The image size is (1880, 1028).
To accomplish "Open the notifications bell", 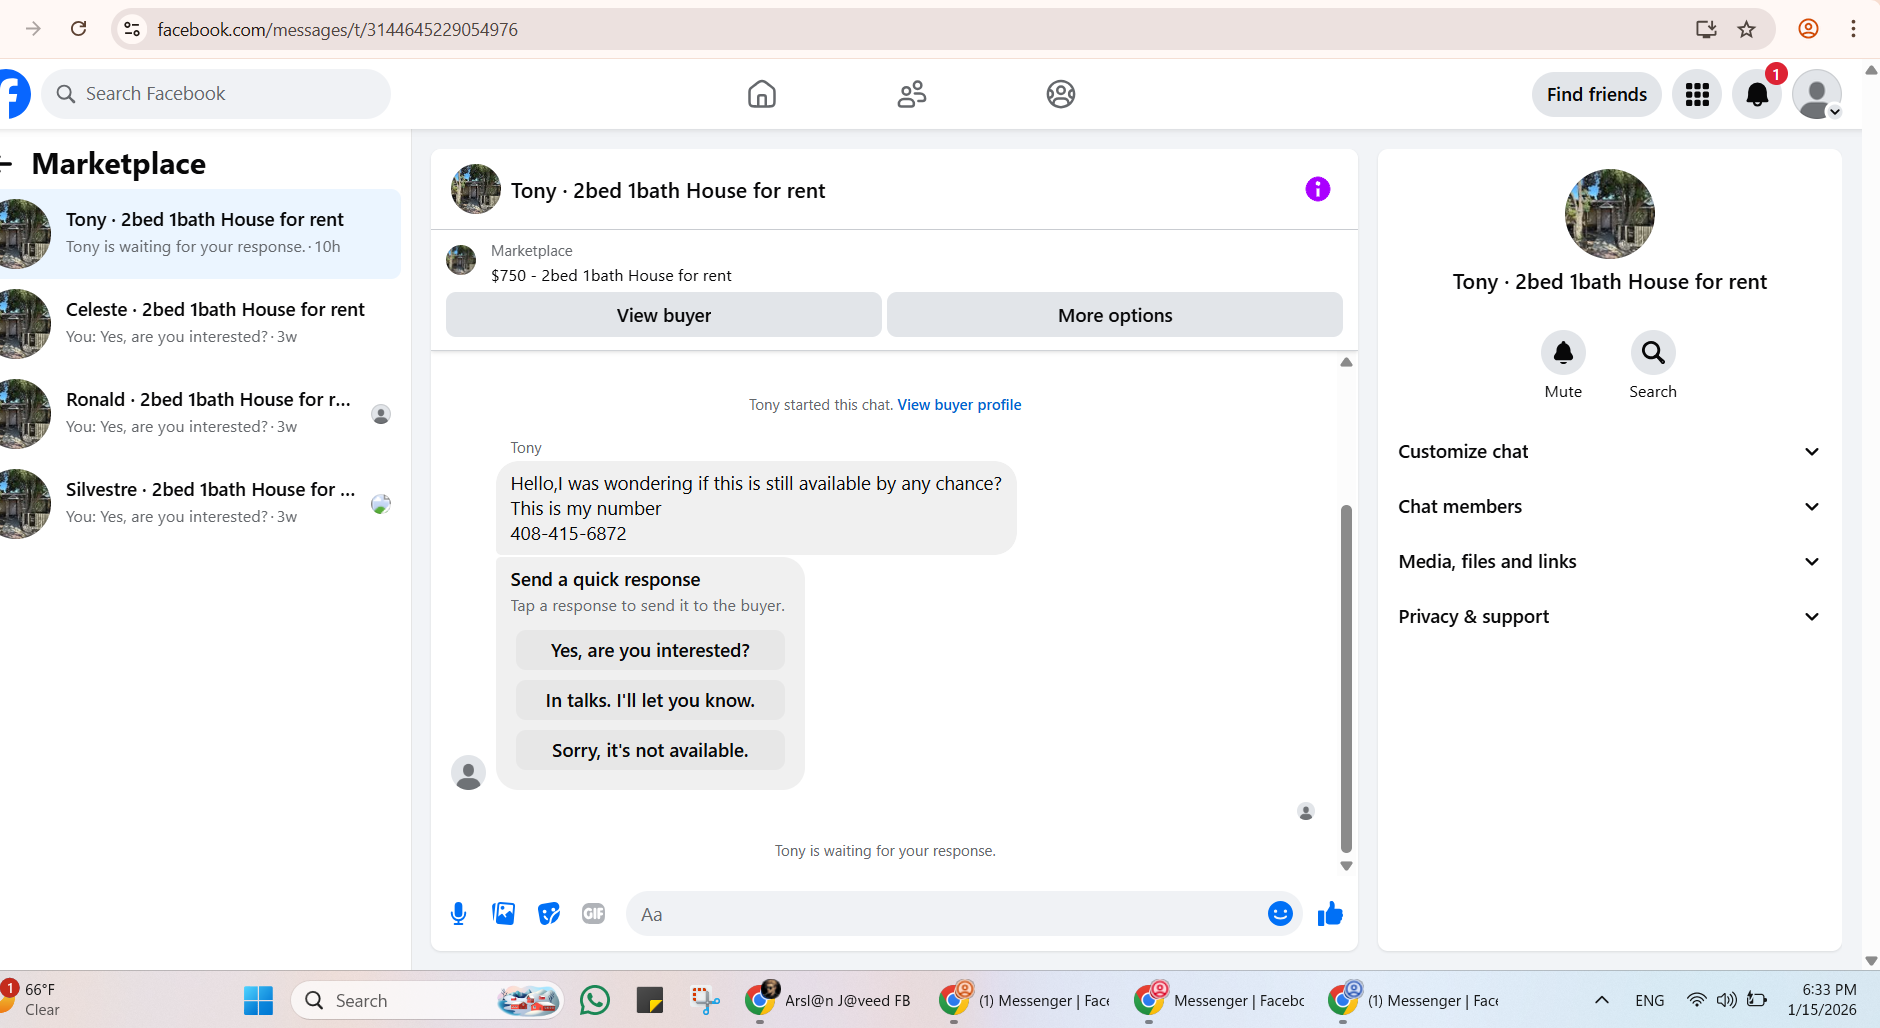I will (1757, 94).
